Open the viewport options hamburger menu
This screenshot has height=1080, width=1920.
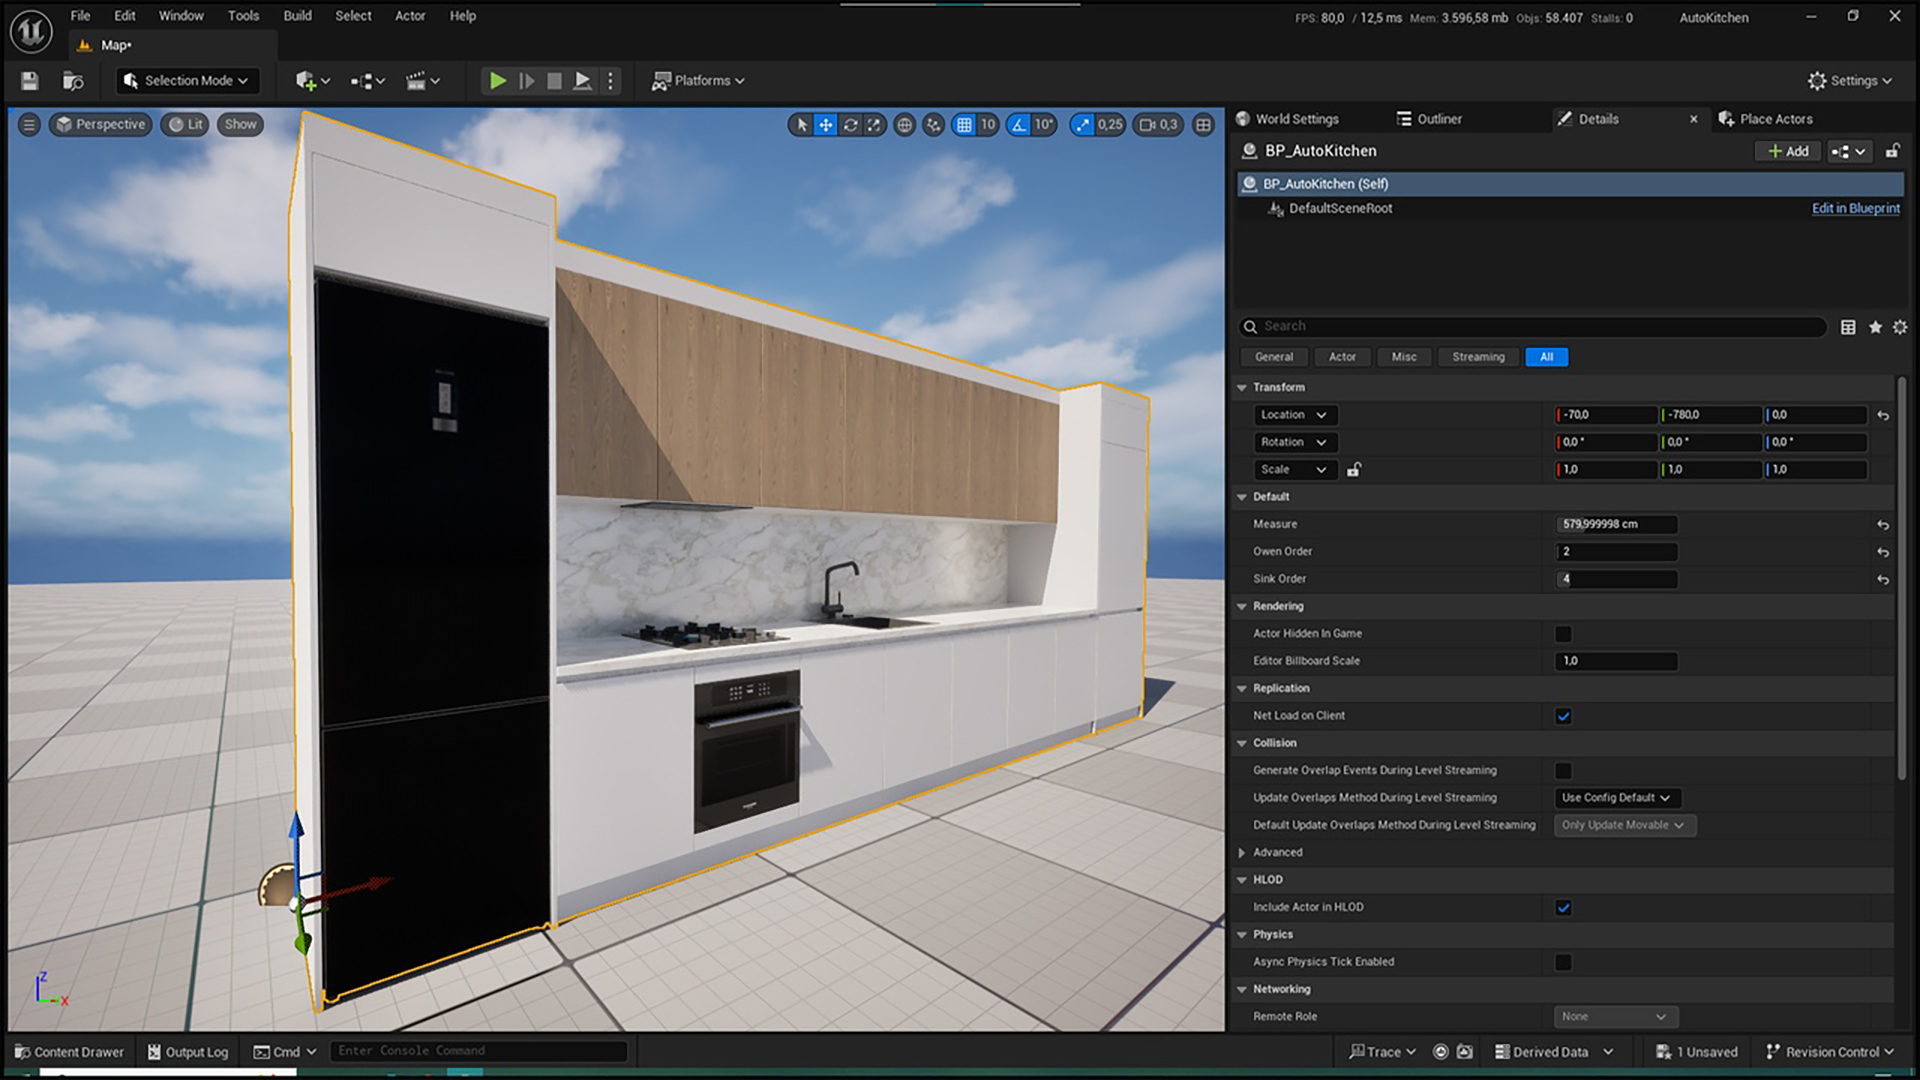click(x=29, y=125)
